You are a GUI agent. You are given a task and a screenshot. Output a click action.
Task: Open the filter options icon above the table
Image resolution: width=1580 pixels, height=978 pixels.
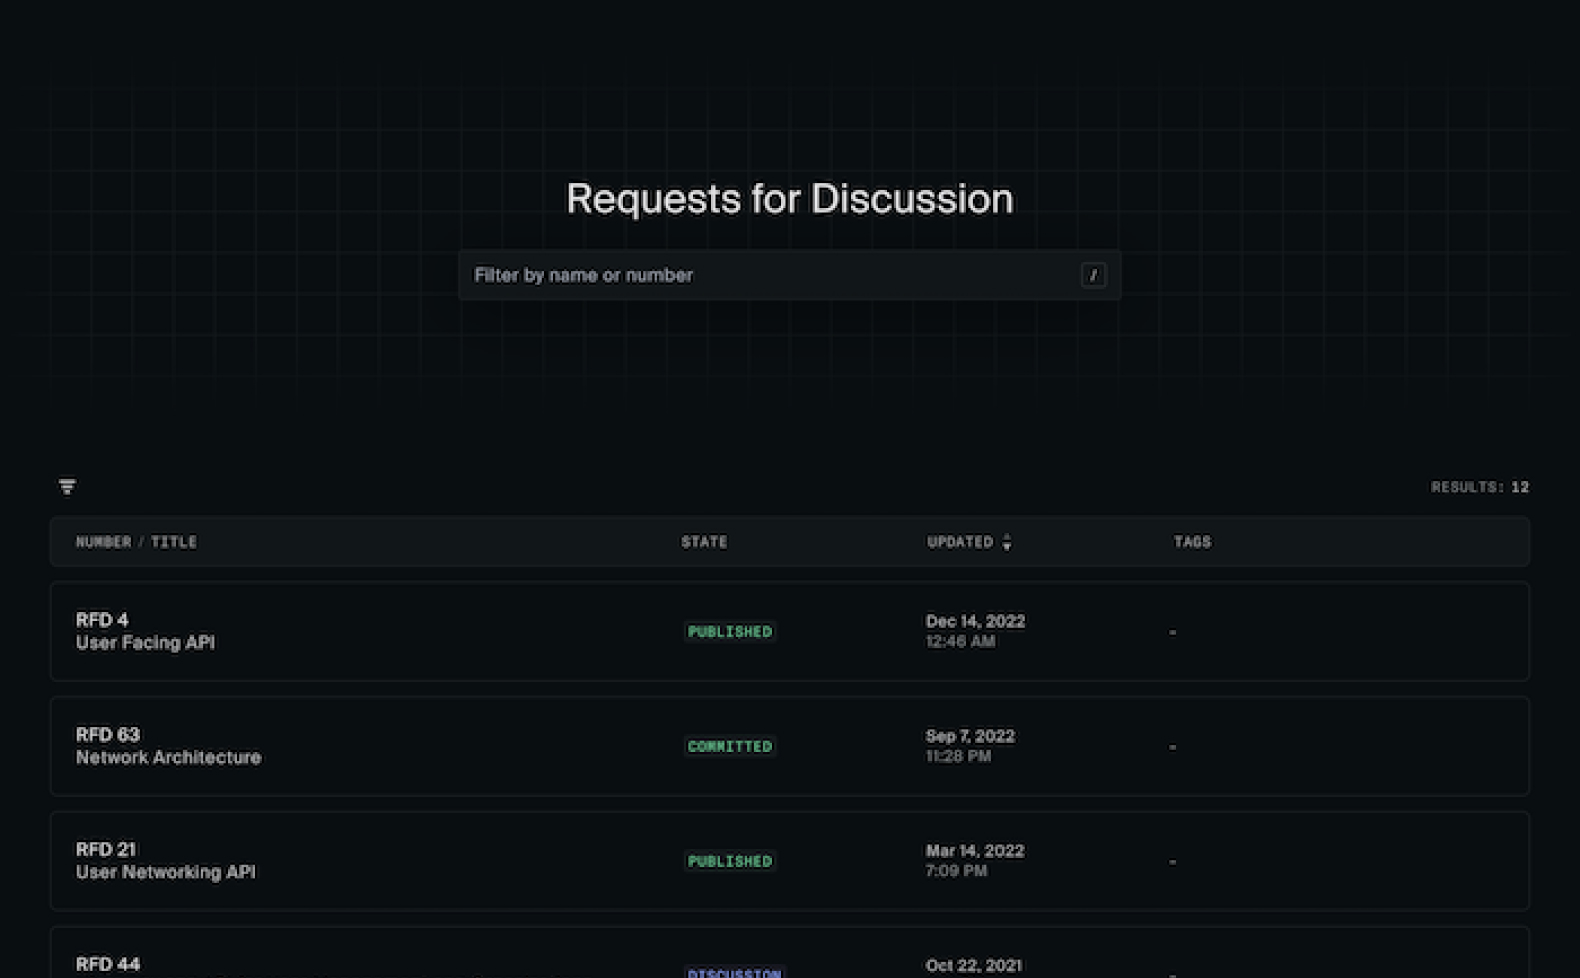67,487
